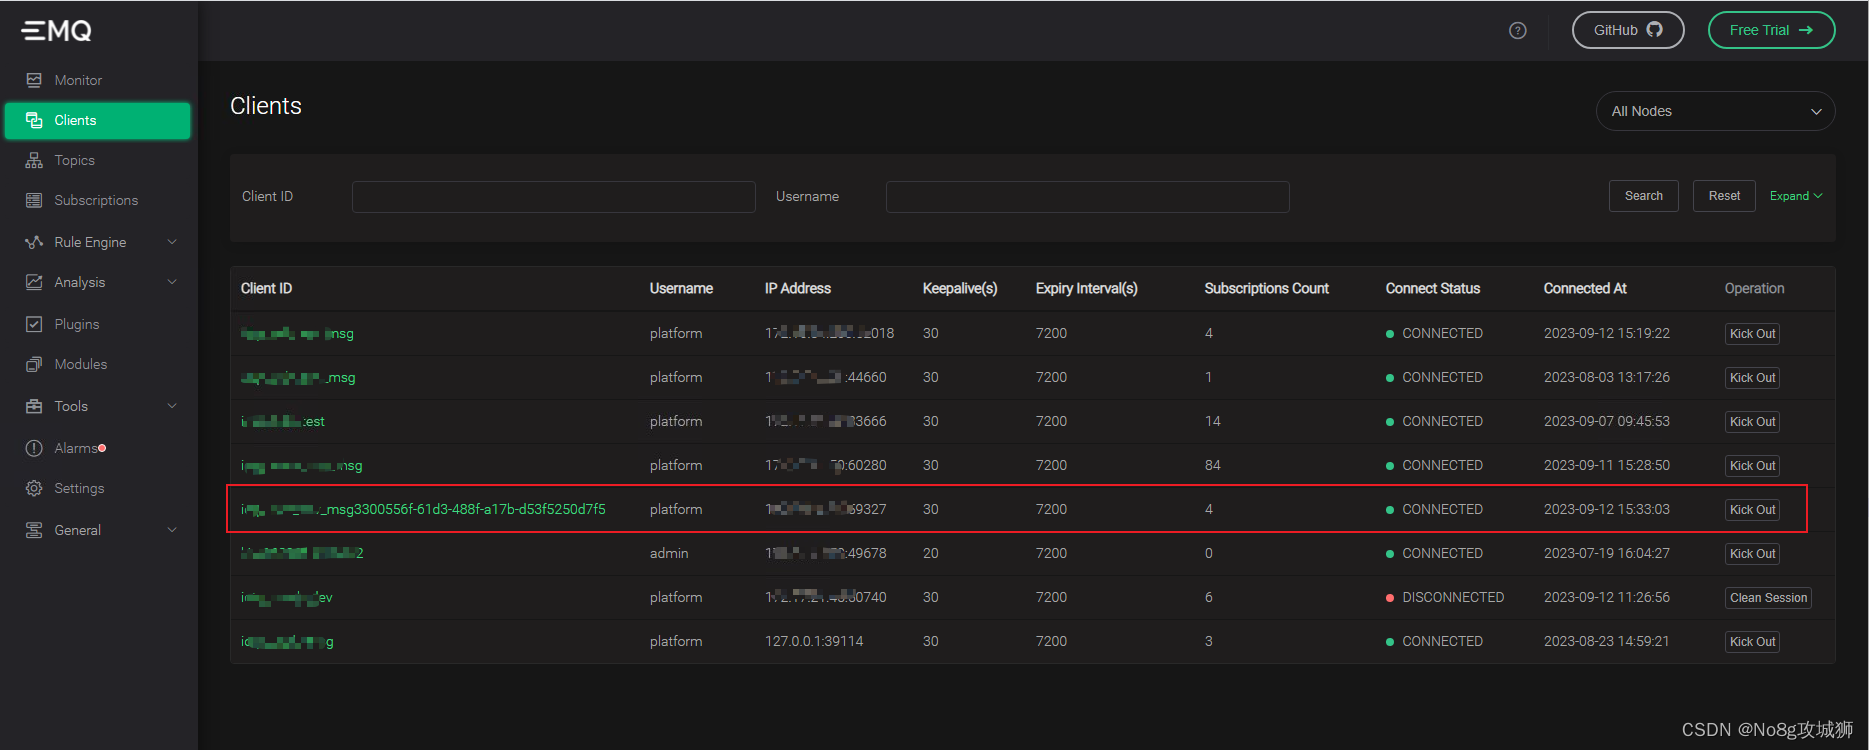The image size is (1869, 750).
Task: Click the admin username cell
Action: 669,553
